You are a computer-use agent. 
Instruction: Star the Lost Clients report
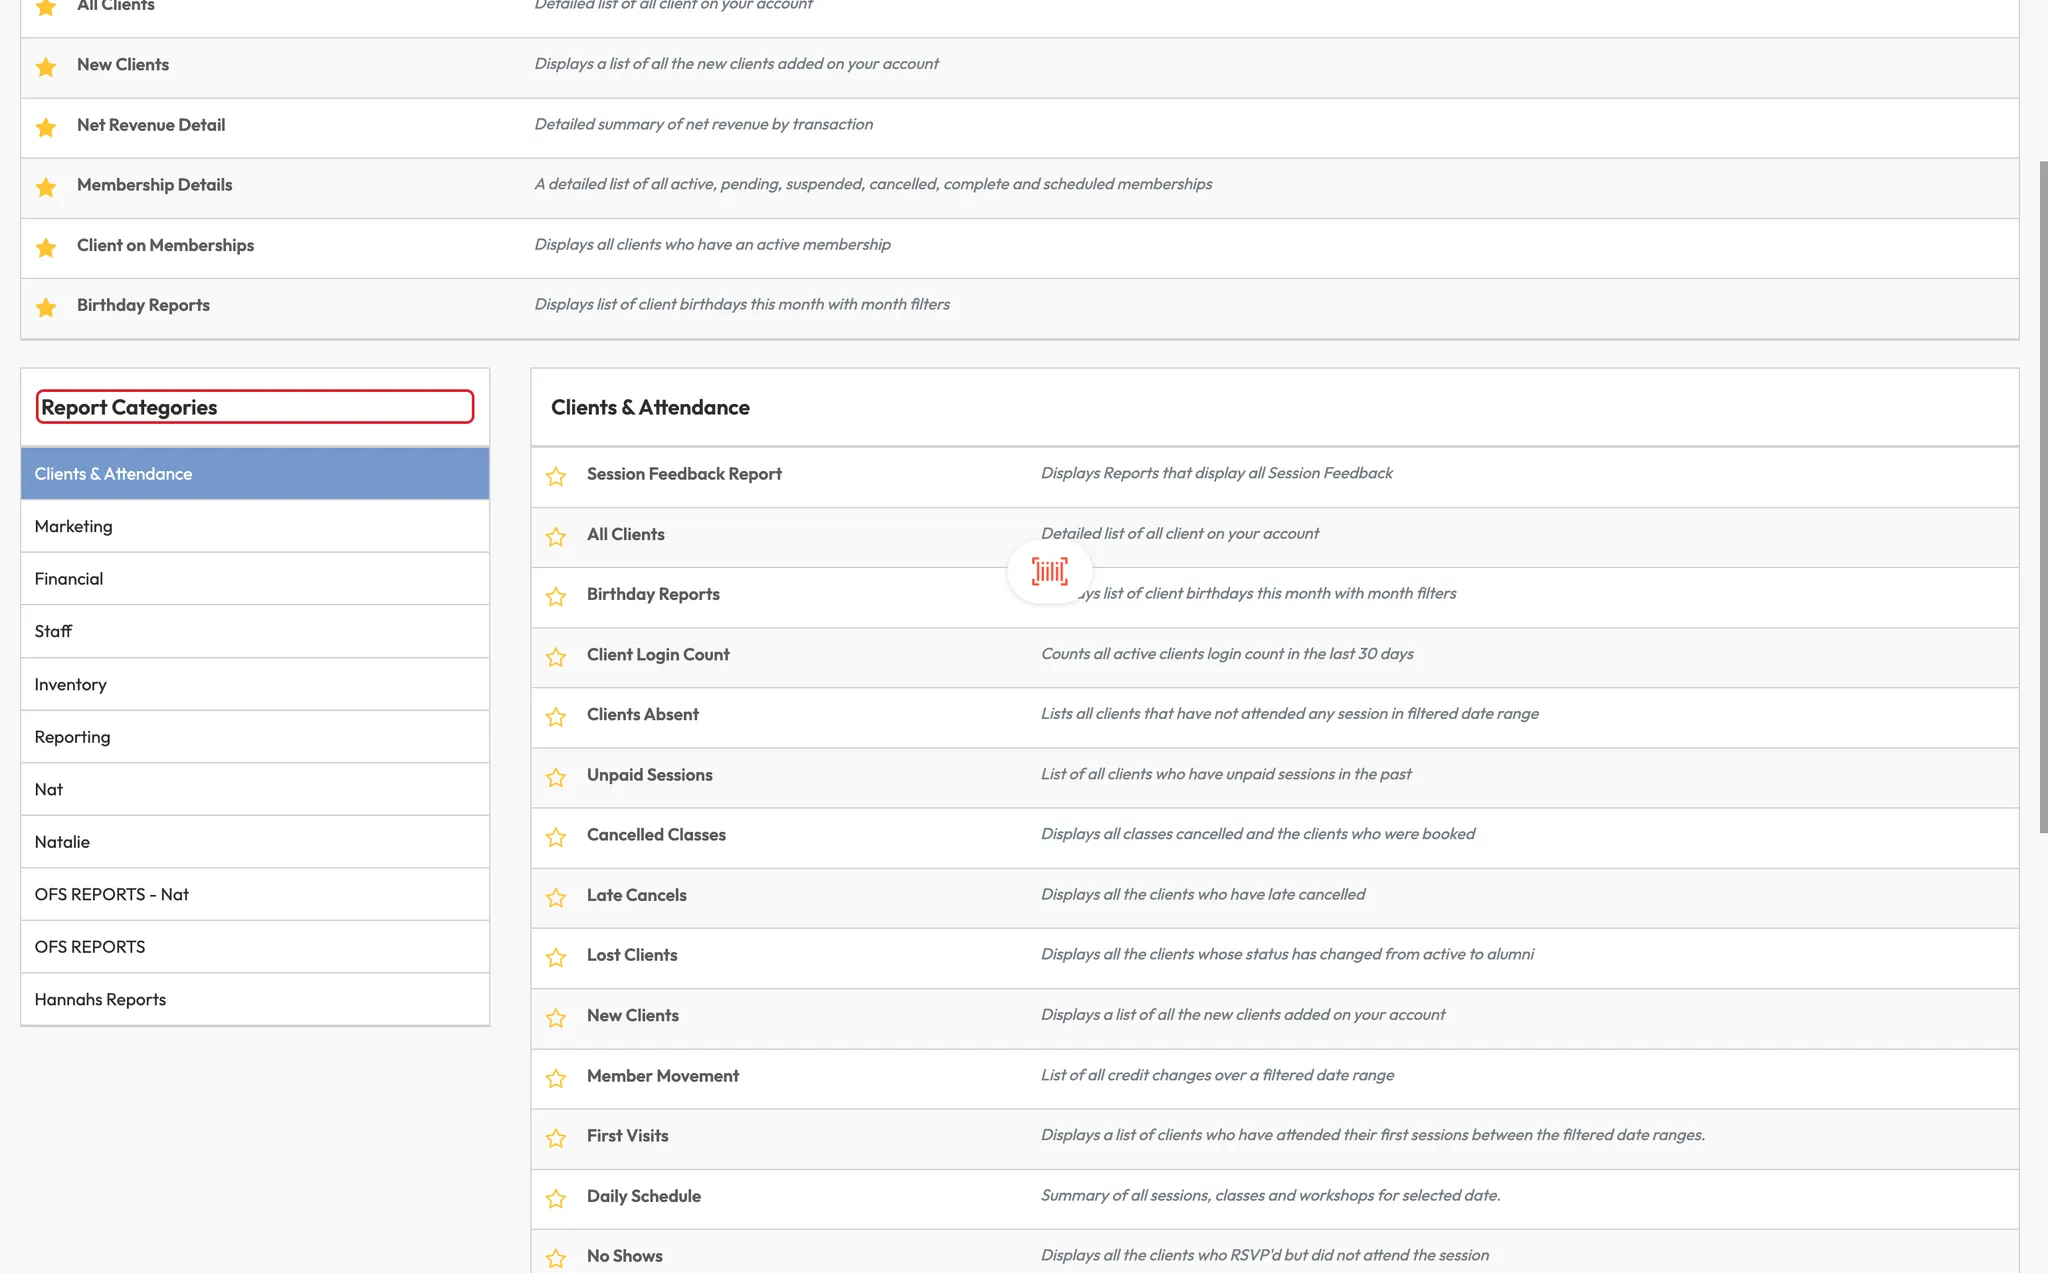556,957
